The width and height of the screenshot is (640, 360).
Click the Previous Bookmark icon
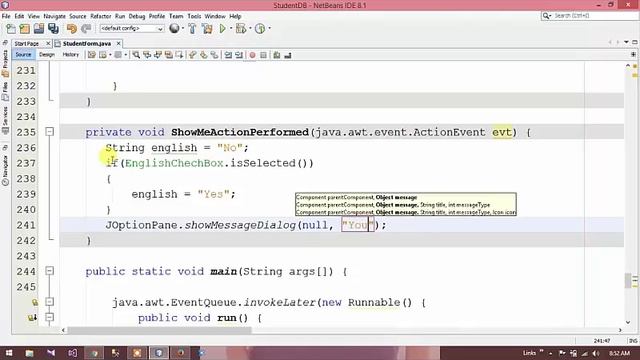193,55
